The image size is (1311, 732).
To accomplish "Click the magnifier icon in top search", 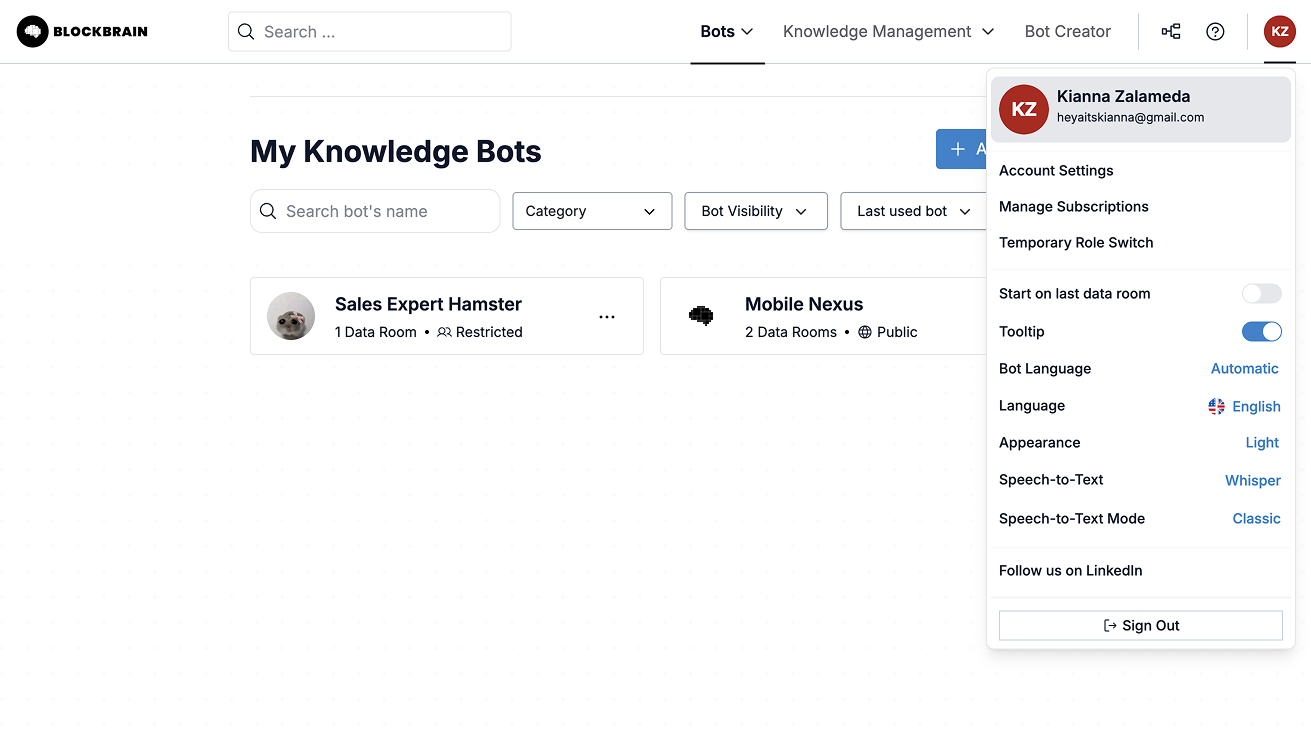I will click(246, 32).
